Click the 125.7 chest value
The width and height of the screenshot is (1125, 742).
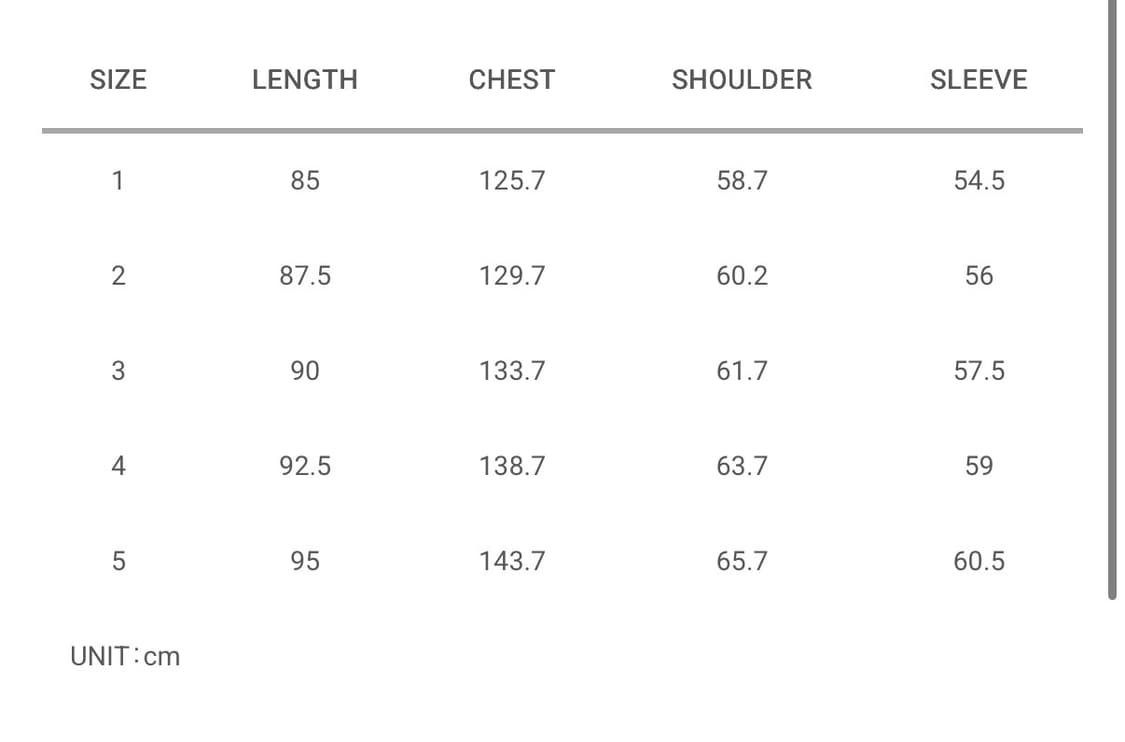[x=511, y=181]
